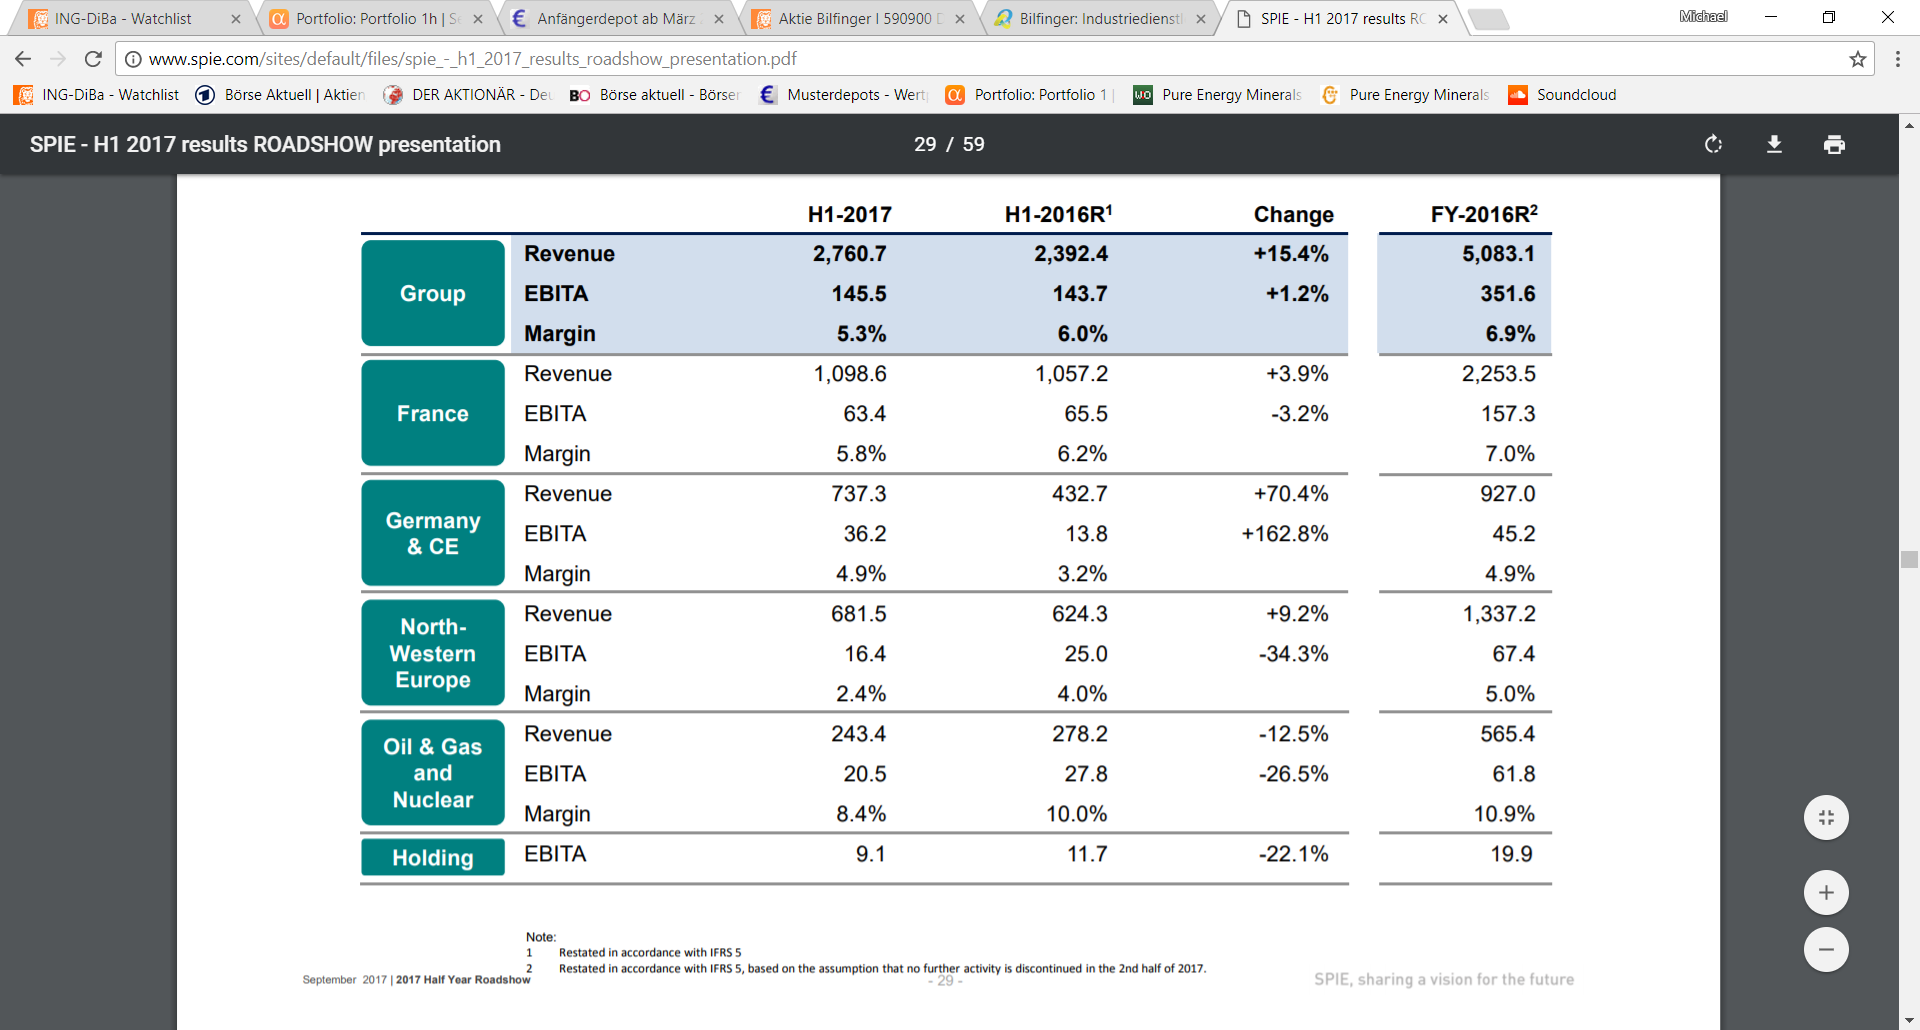
Task: Click the North-Western Europe label
Action: tap(433, 653)
